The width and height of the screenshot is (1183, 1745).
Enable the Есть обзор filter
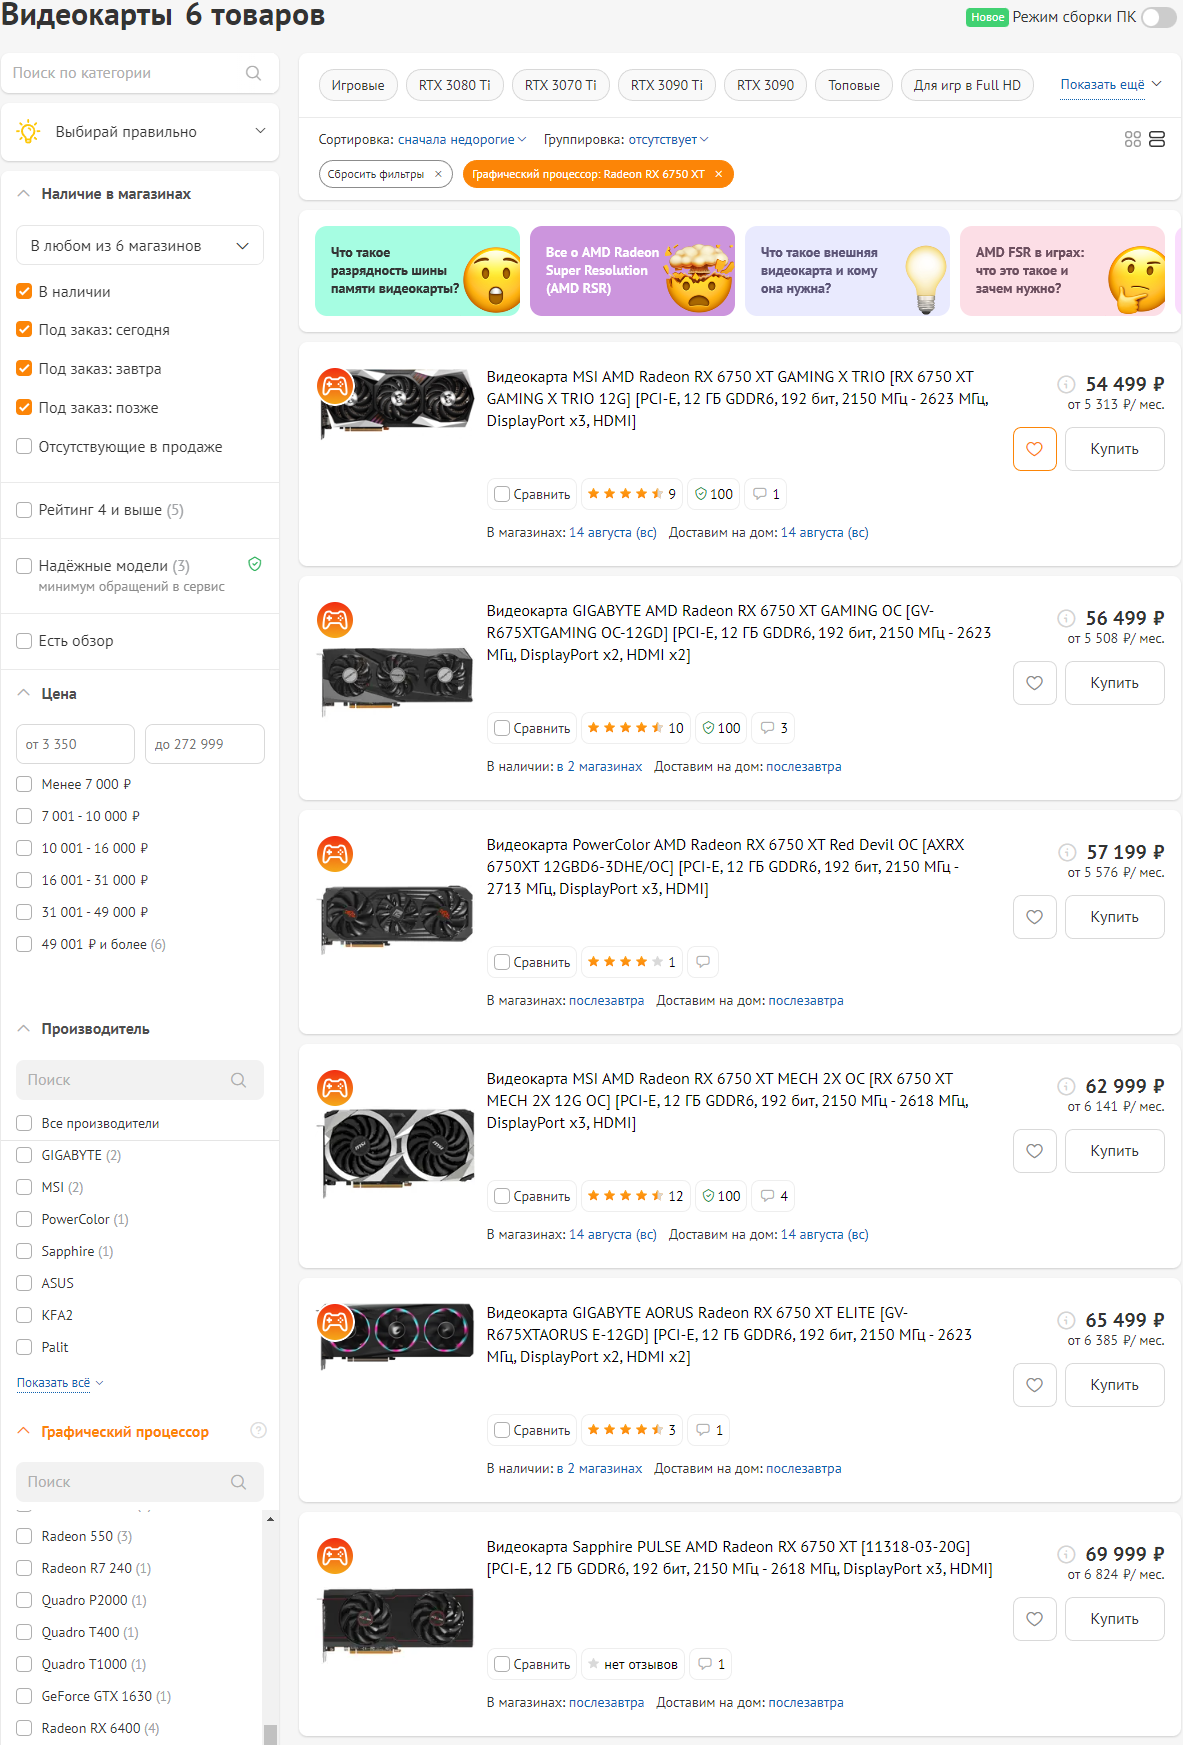tap(25, 641)
